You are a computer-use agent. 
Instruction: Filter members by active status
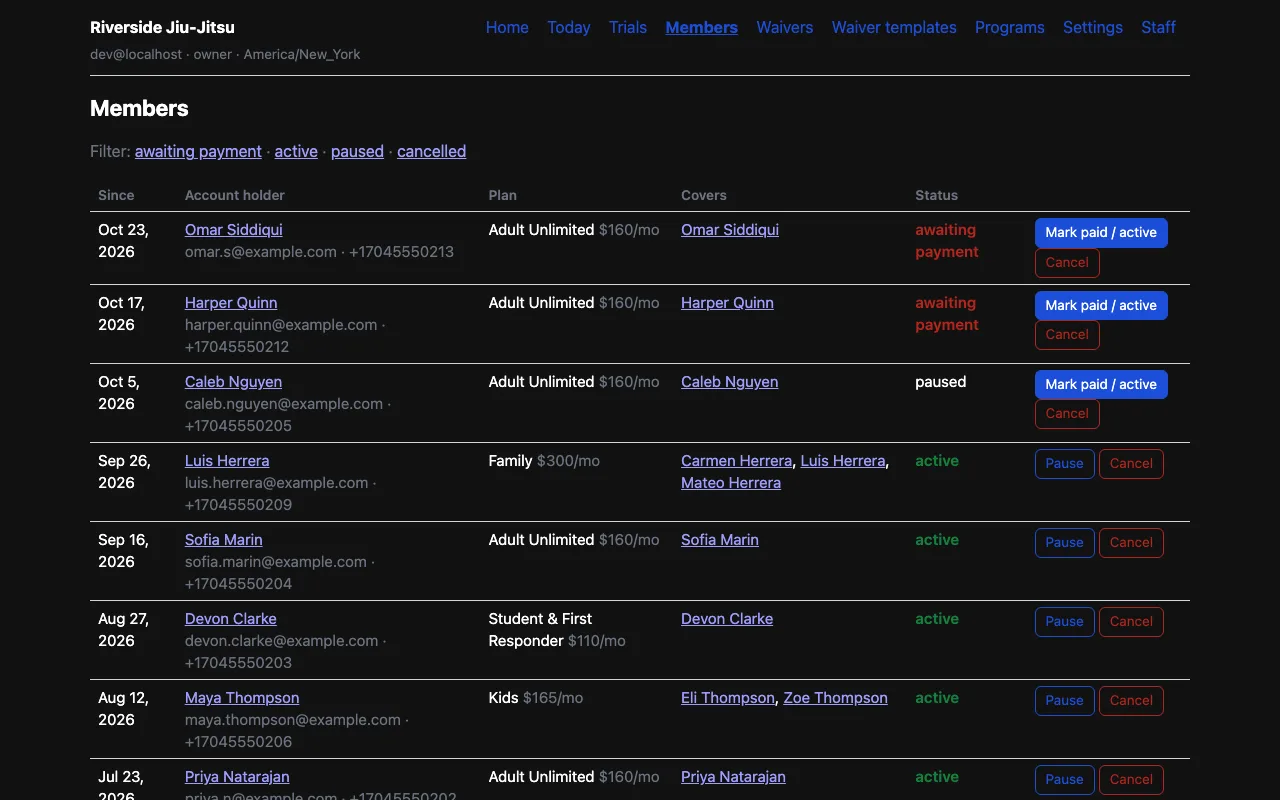tap(296, 152)
